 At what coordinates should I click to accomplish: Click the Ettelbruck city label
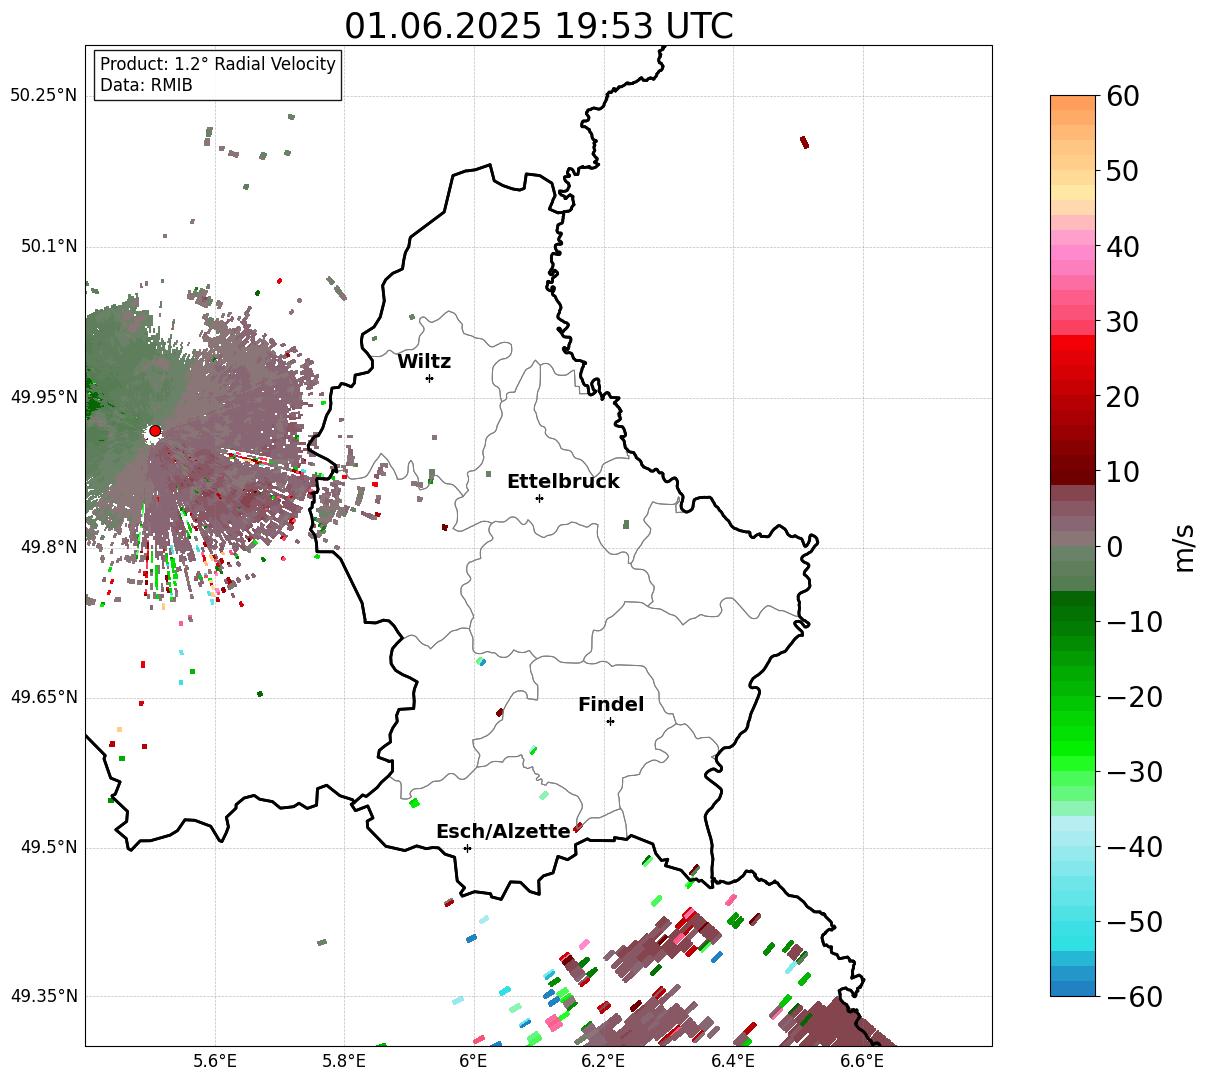tap(563, 482)
